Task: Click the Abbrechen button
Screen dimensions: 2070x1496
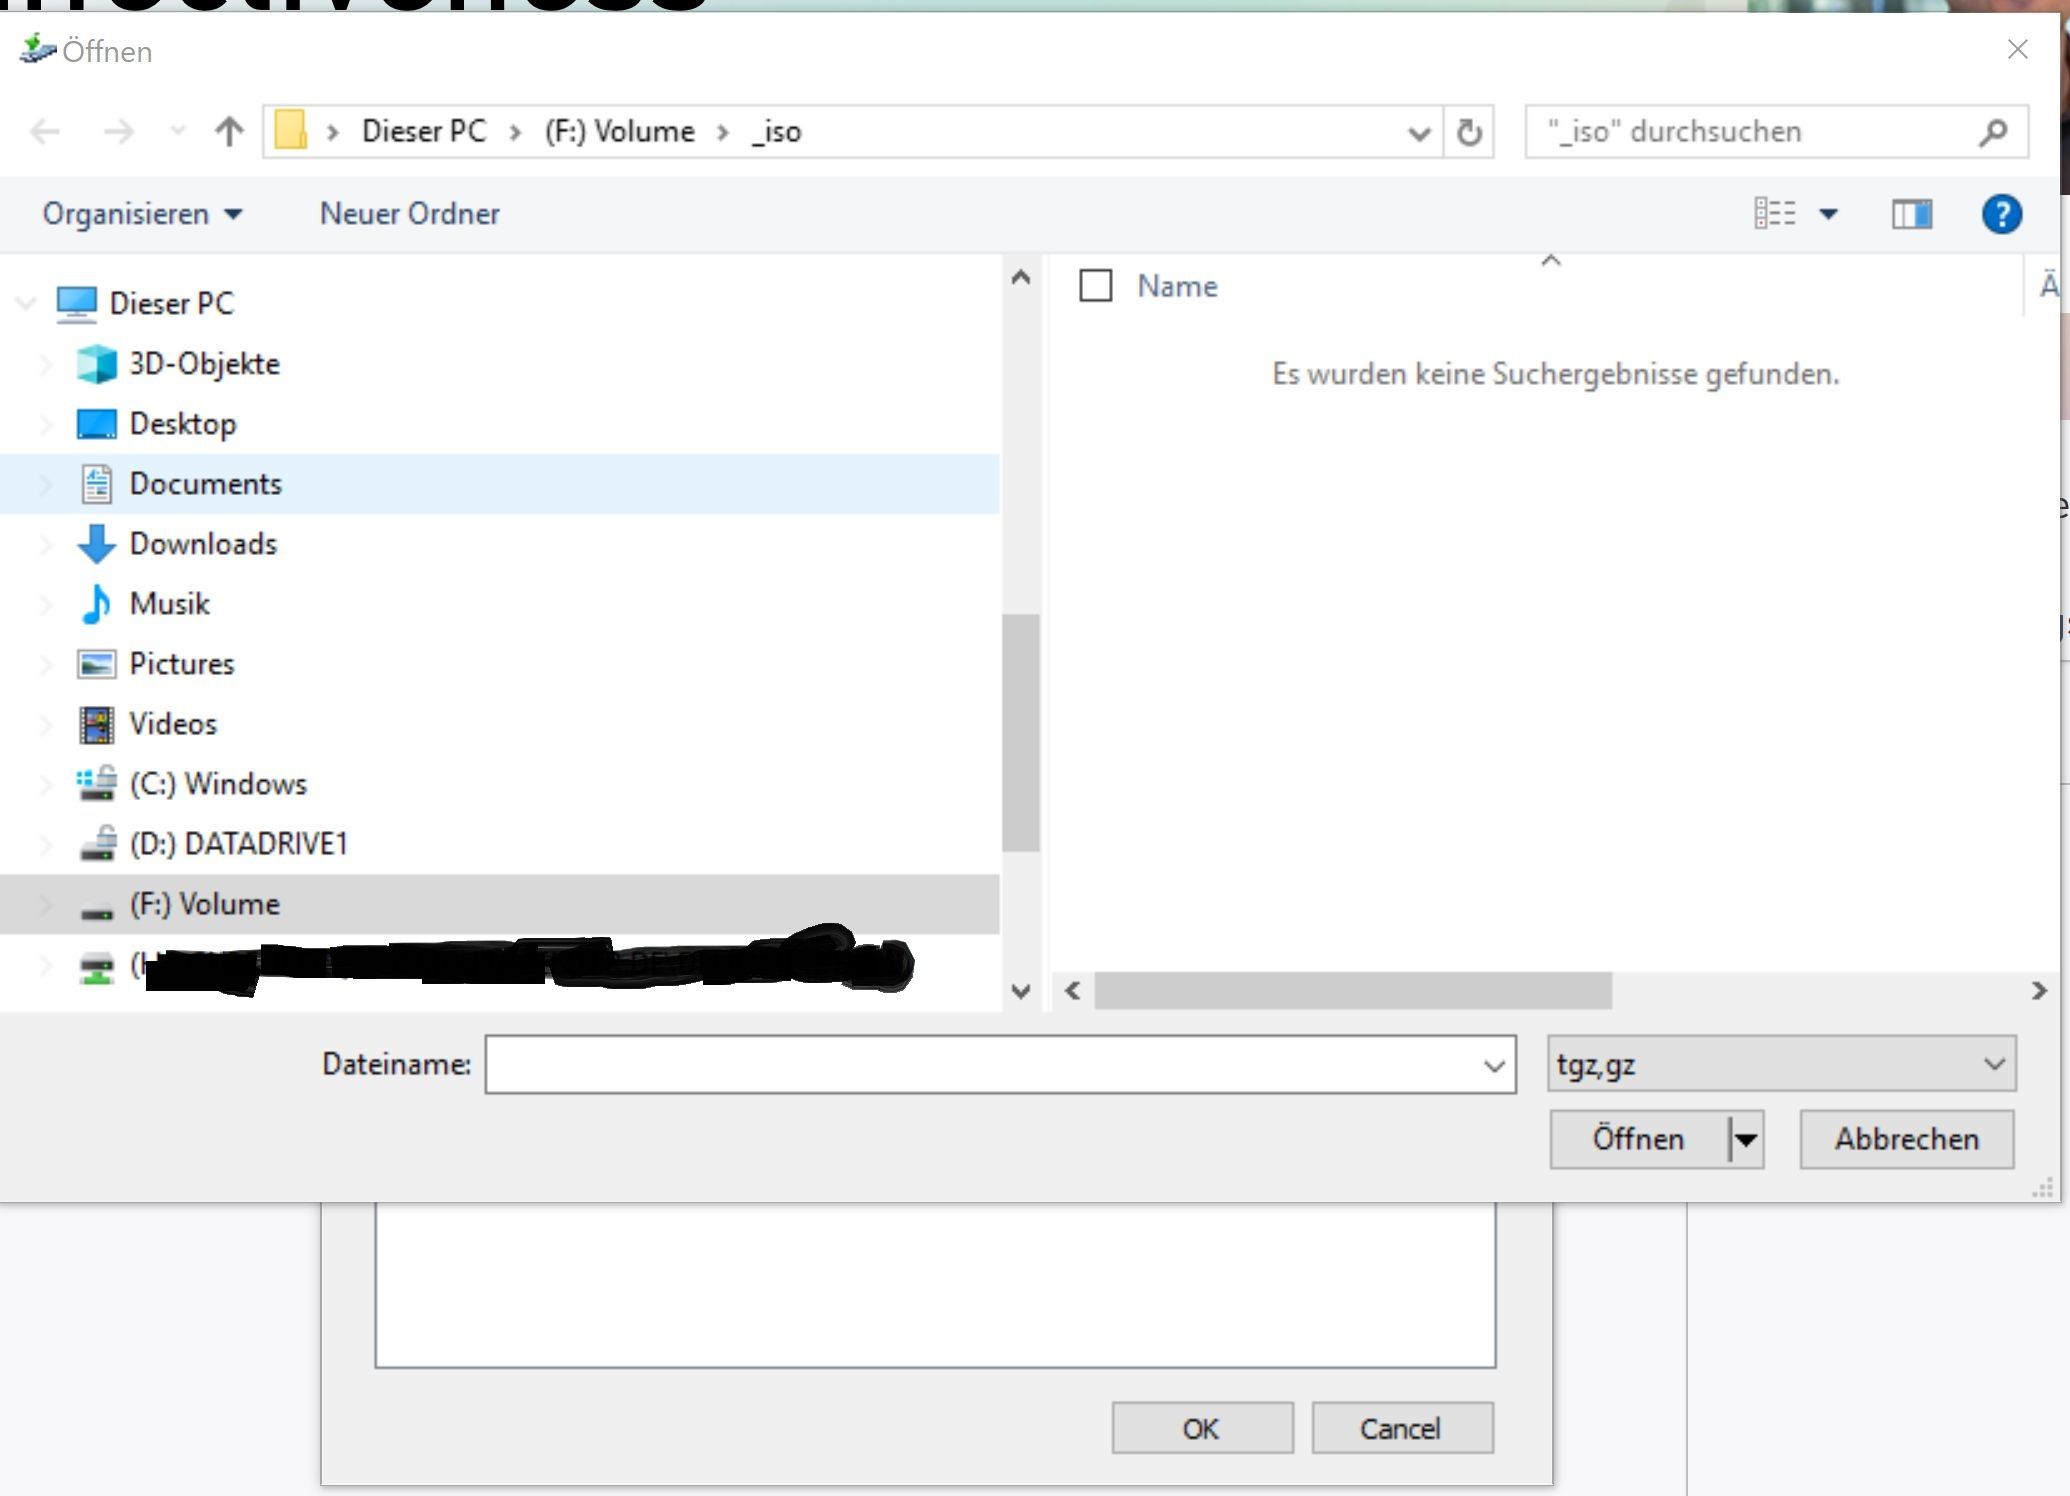Action: tap(1906, 1139)
